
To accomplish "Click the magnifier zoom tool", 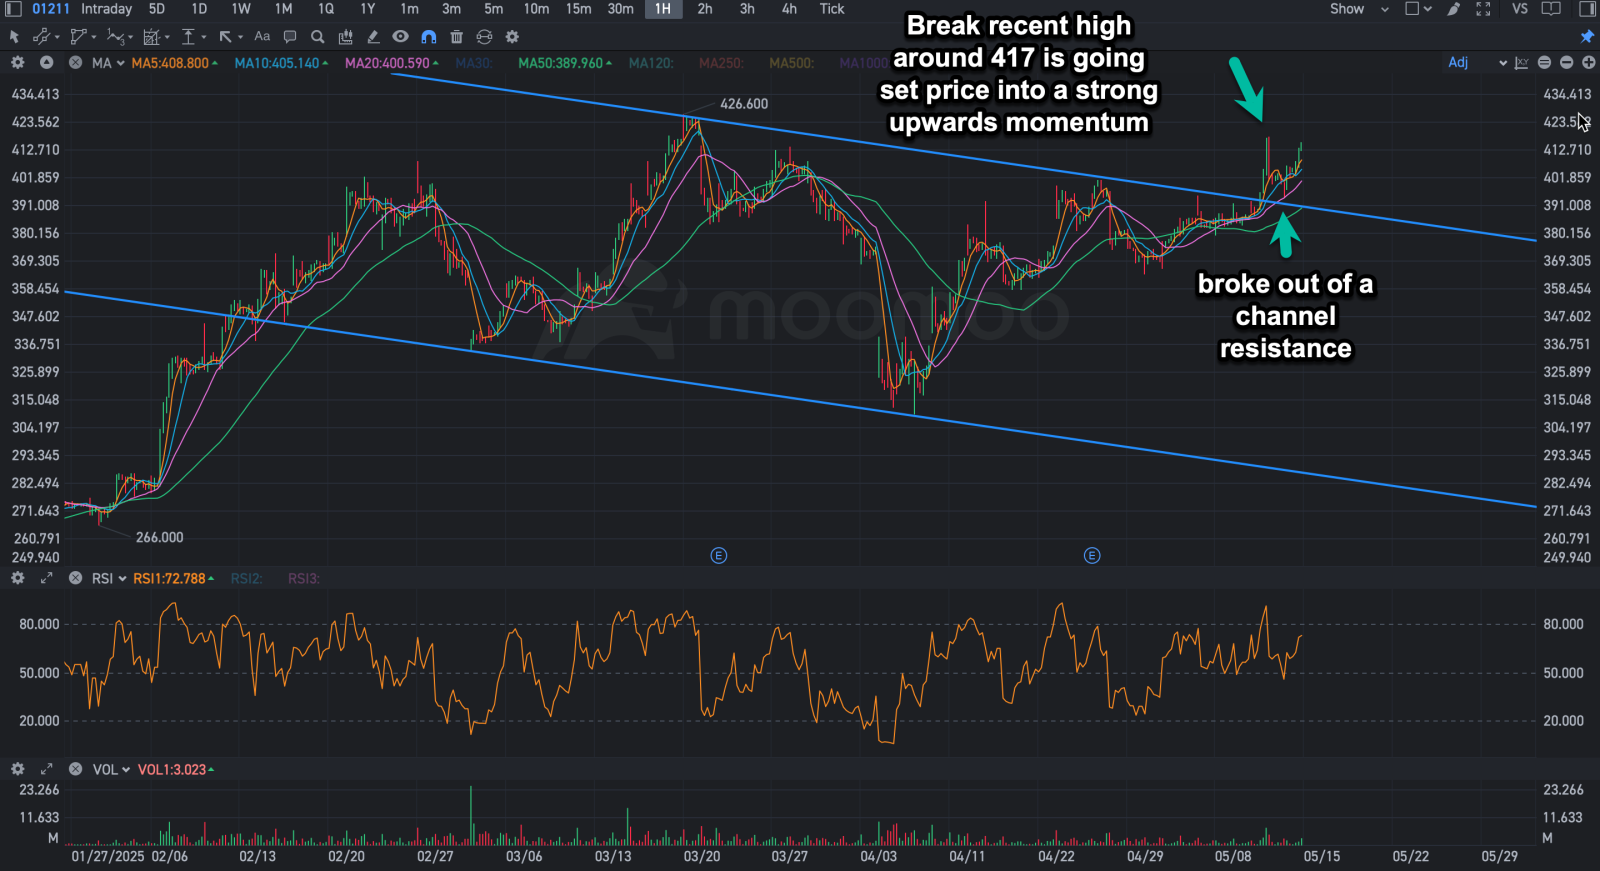I will [317, 36].
